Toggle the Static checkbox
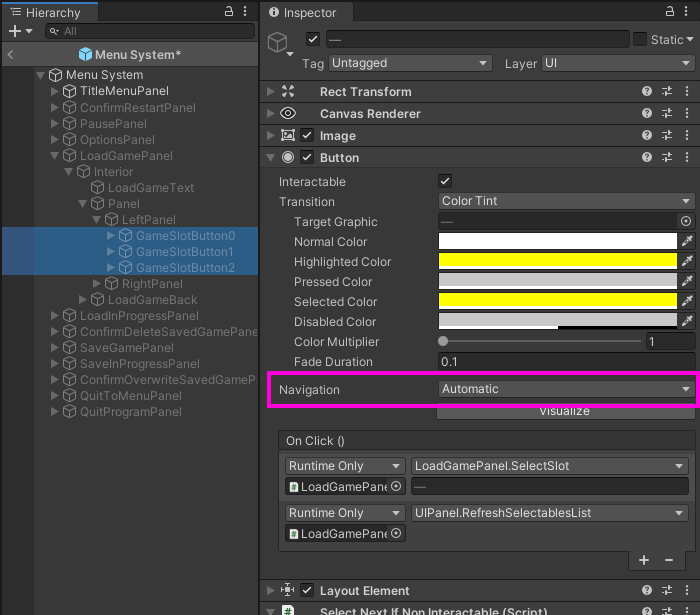This screenshot has height=615, width=700. click(x=640, y=39)
